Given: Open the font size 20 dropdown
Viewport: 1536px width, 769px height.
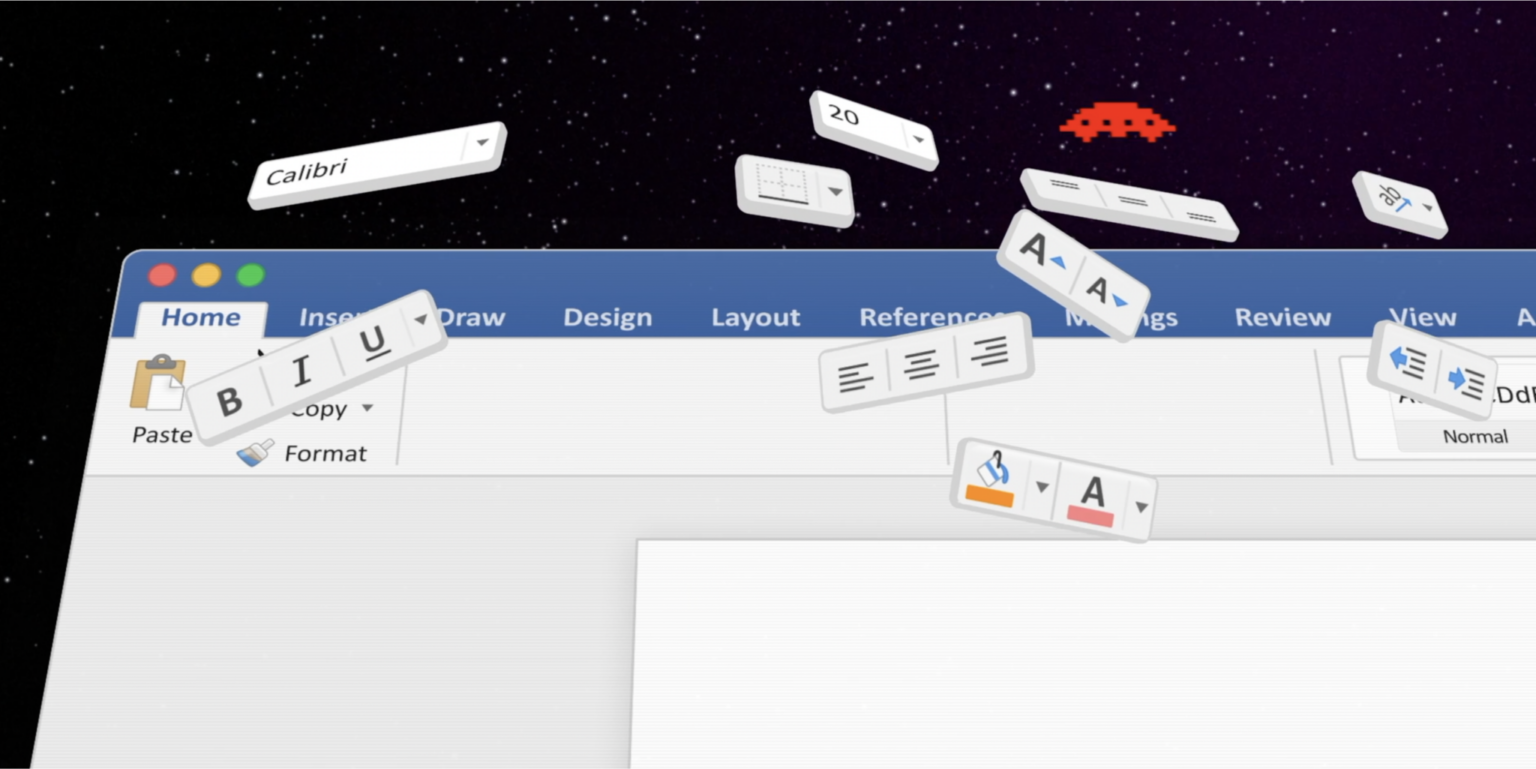Looking at the screenshot, I should click(x=917, y=139).
